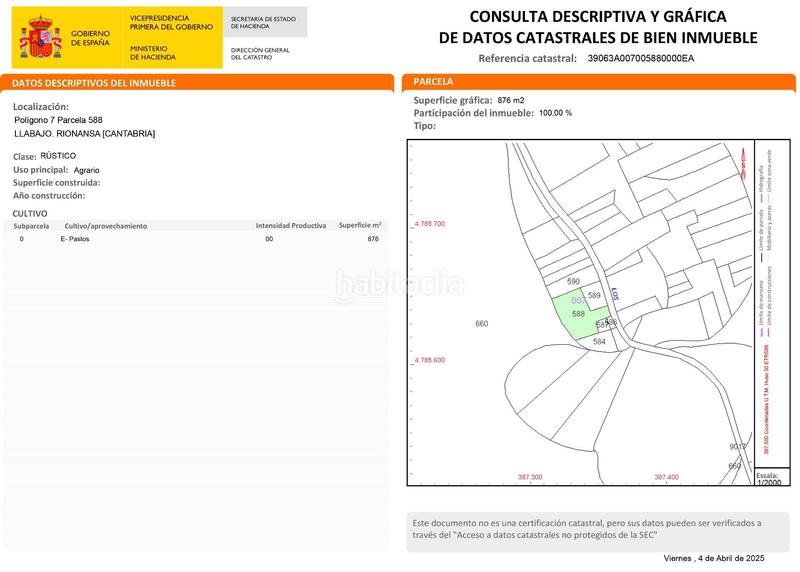The height and width of the screenshot is (572, 800).
Task: Click parcel '660' left of green parcel
Action: click(x=482, y=324)
